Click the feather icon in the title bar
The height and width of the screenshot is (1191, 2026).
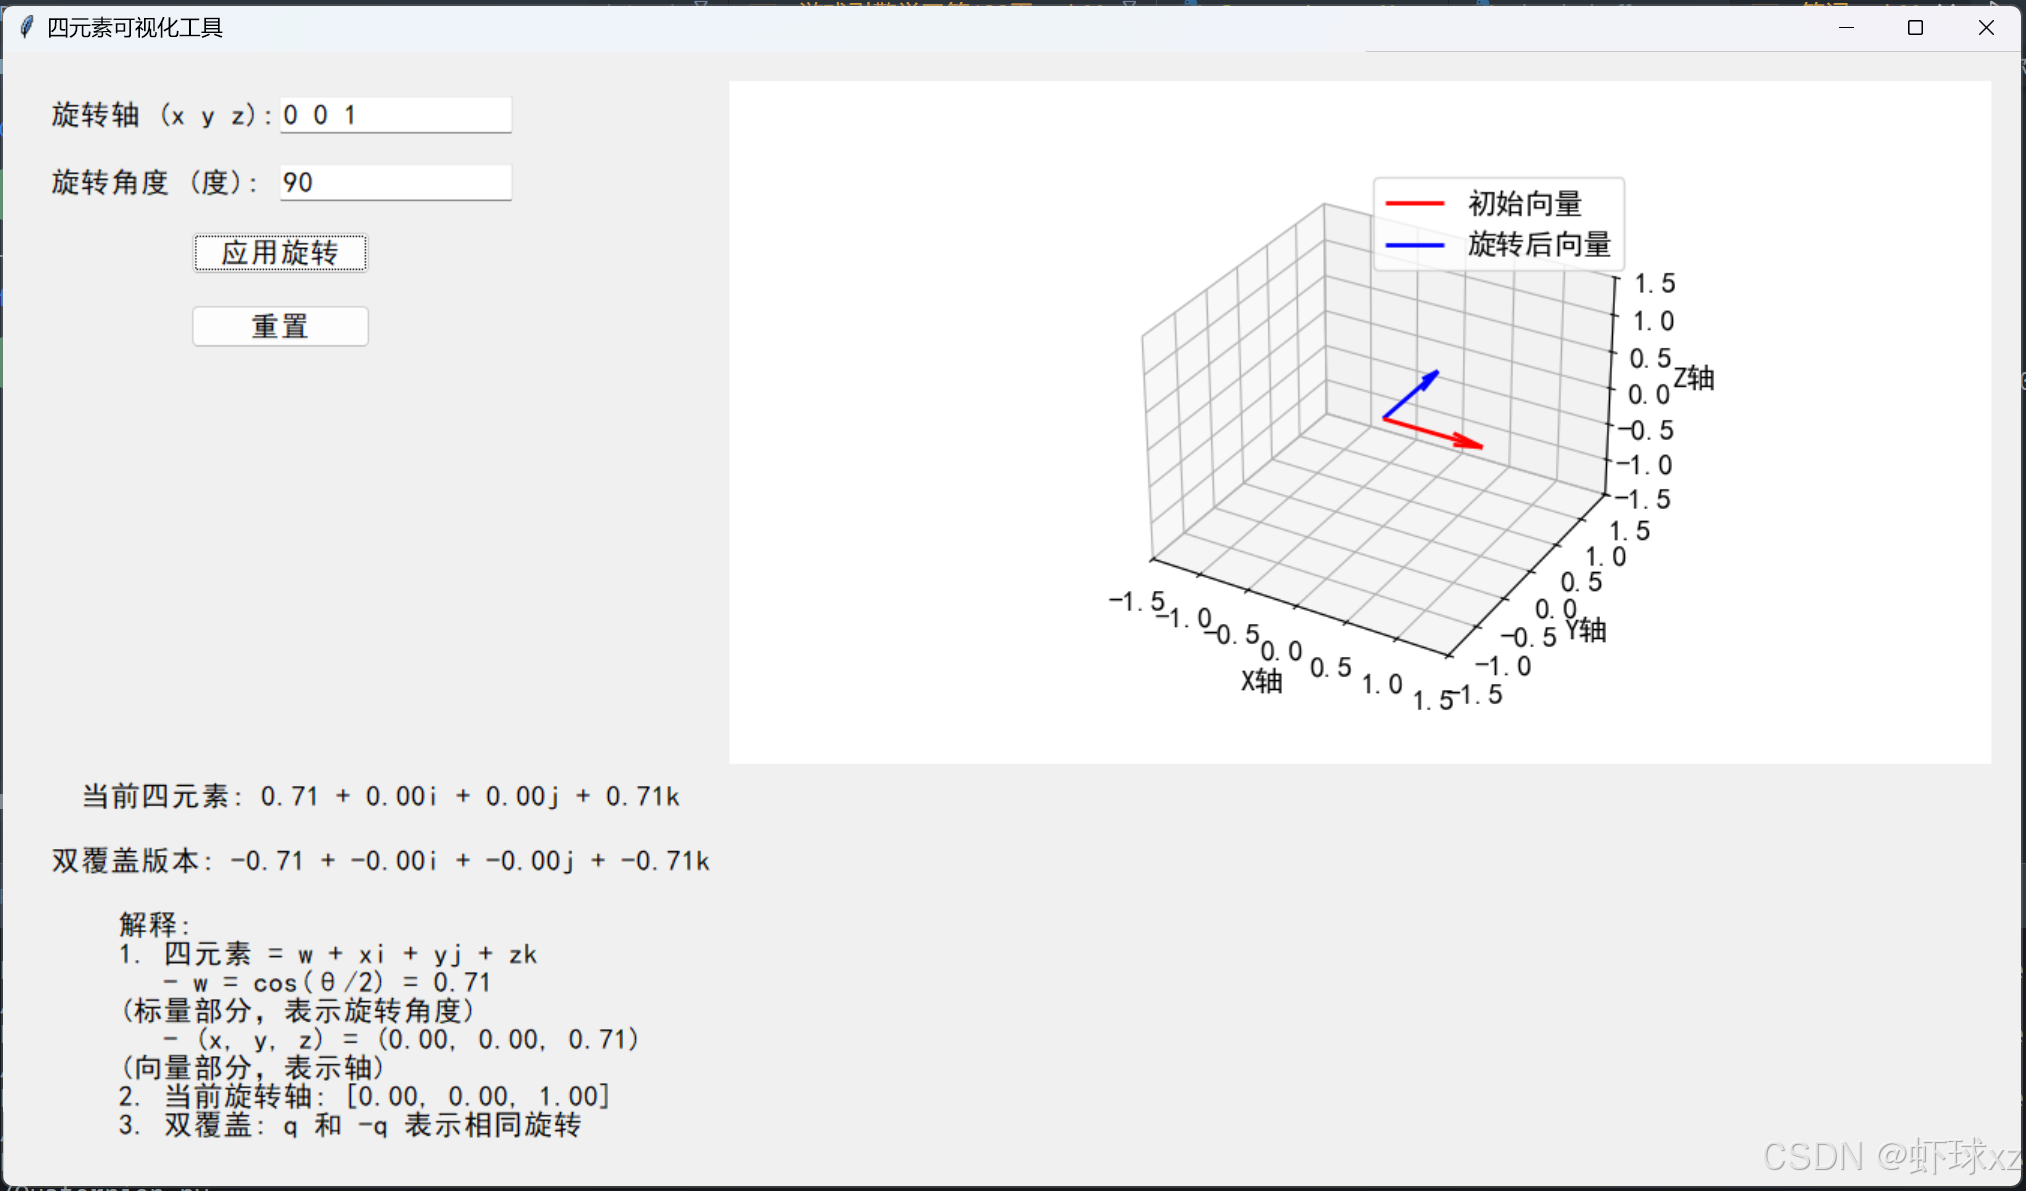(27, 27)
